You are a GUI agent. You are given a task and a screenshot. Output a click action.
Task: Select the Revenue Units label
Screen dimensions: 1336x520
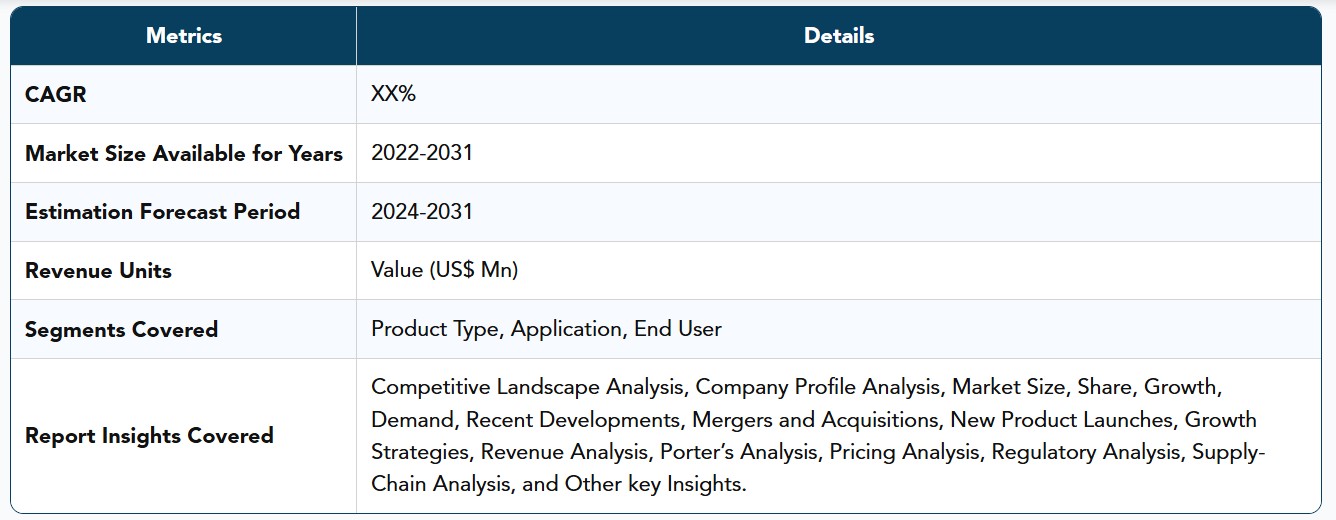click(x=98, y=271)
